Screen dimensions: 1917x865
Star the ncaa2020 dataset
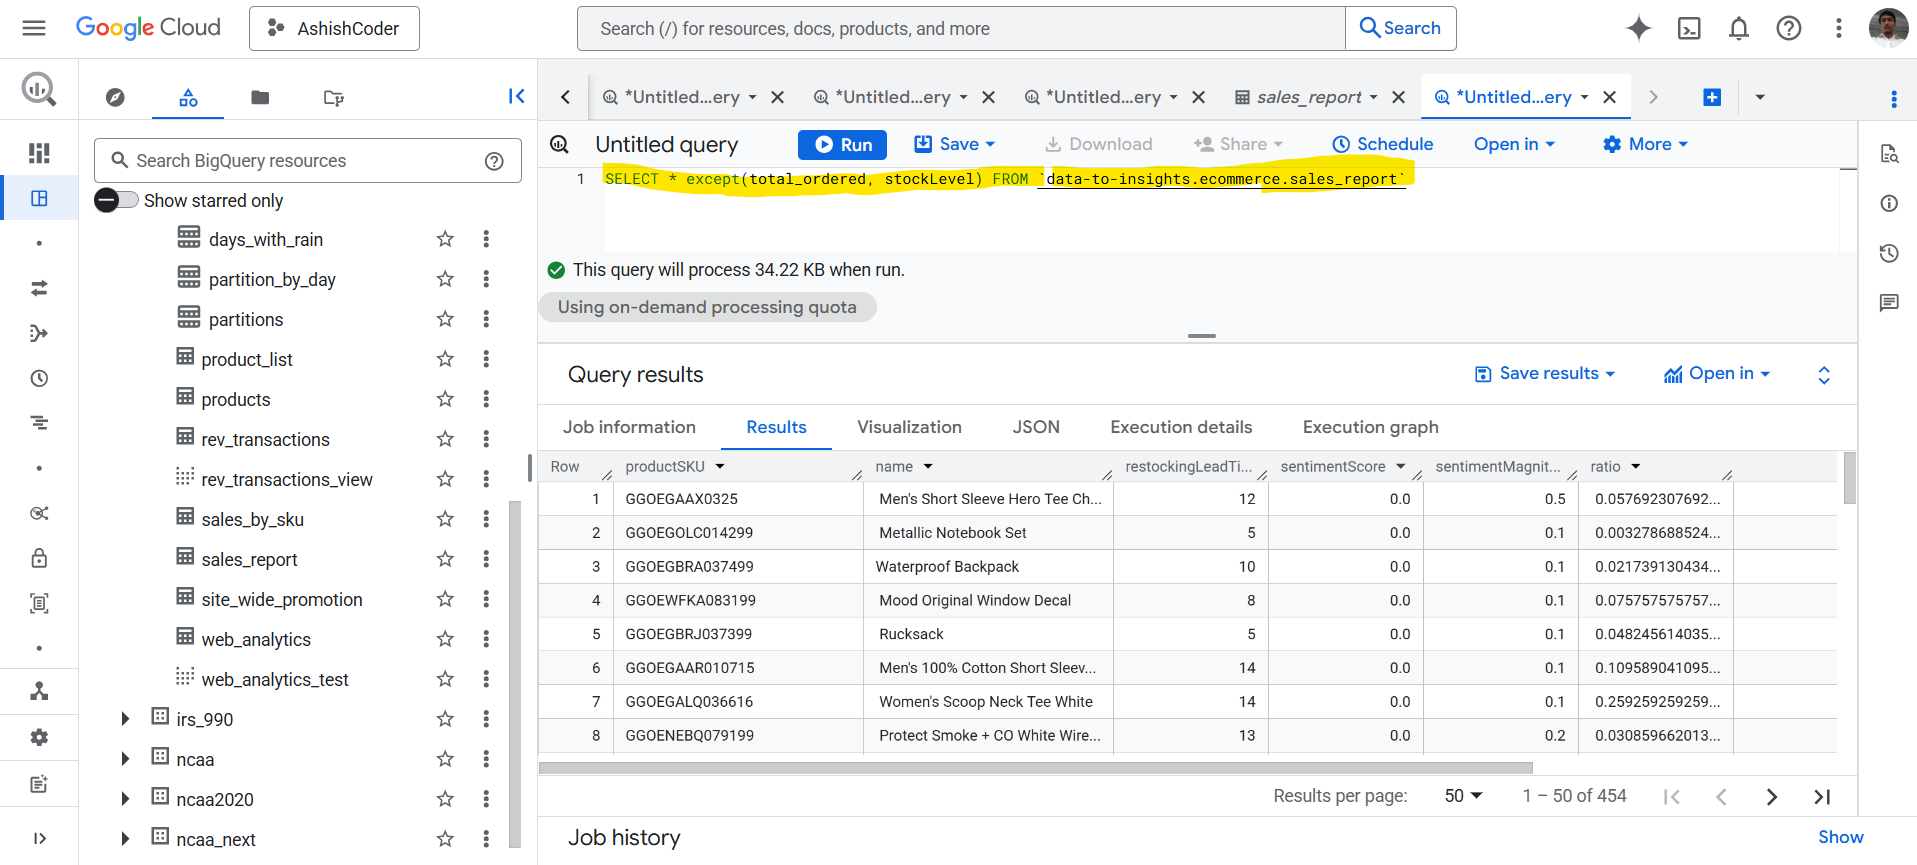445,799
